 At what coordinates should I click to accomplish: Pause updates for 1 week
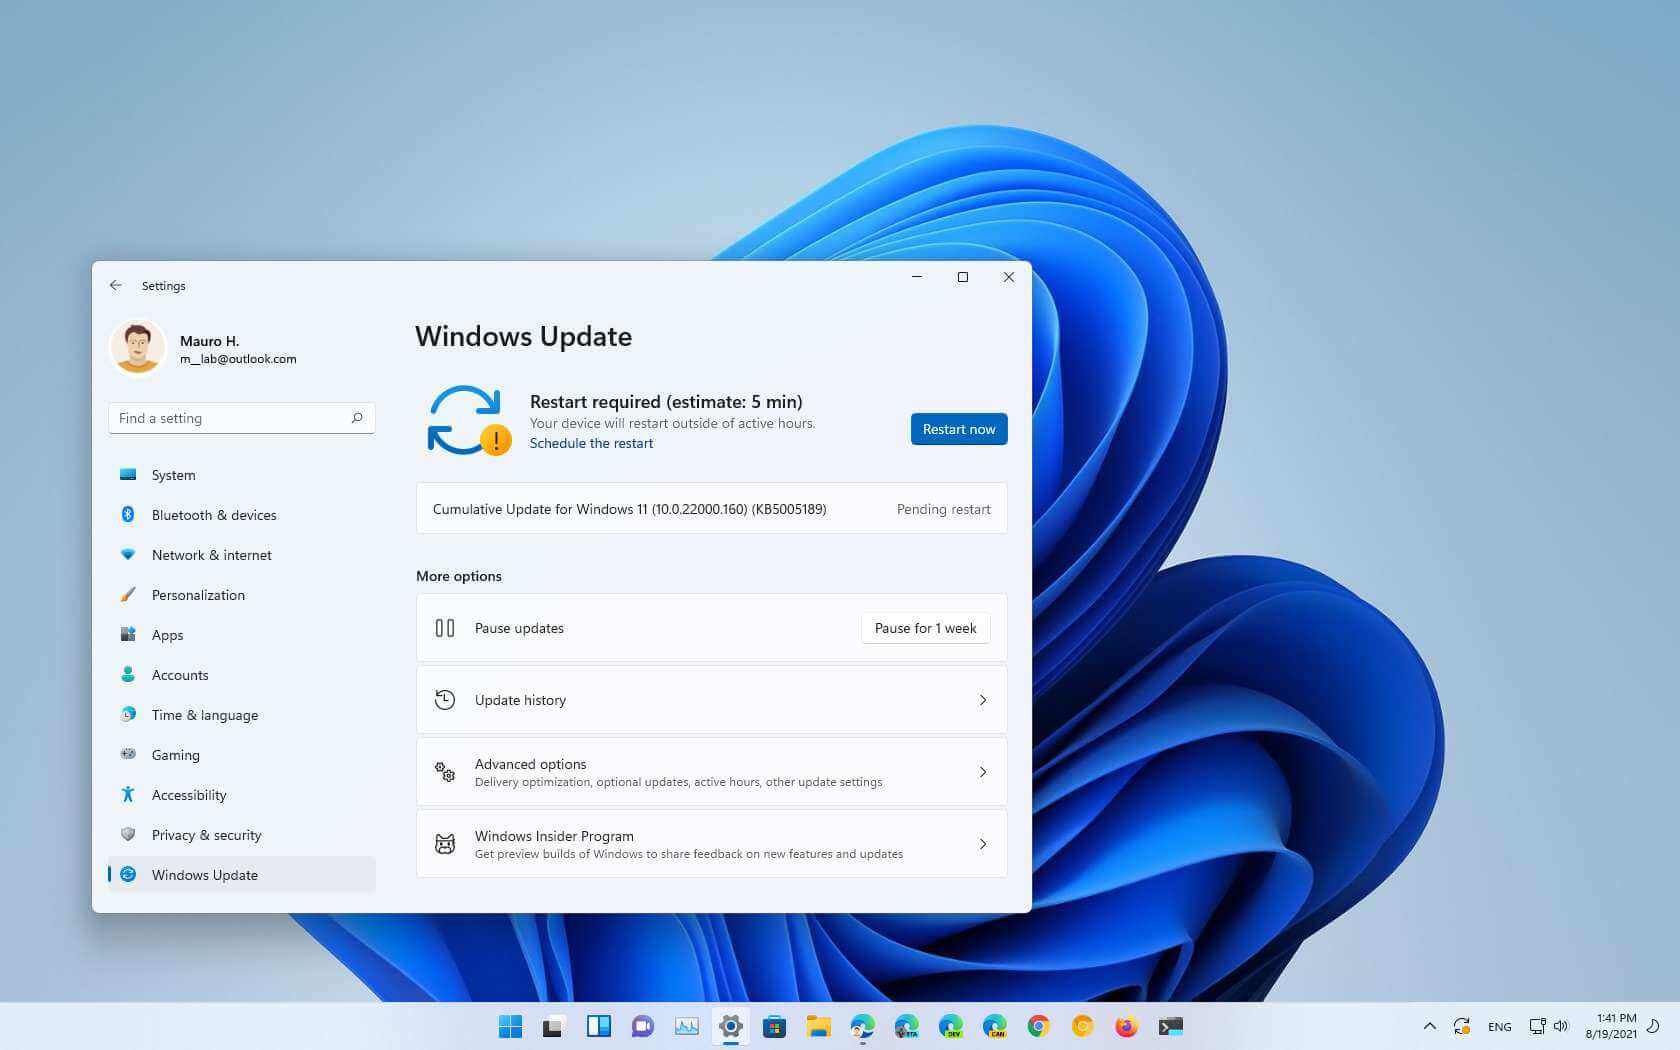[x=924, y=628]
